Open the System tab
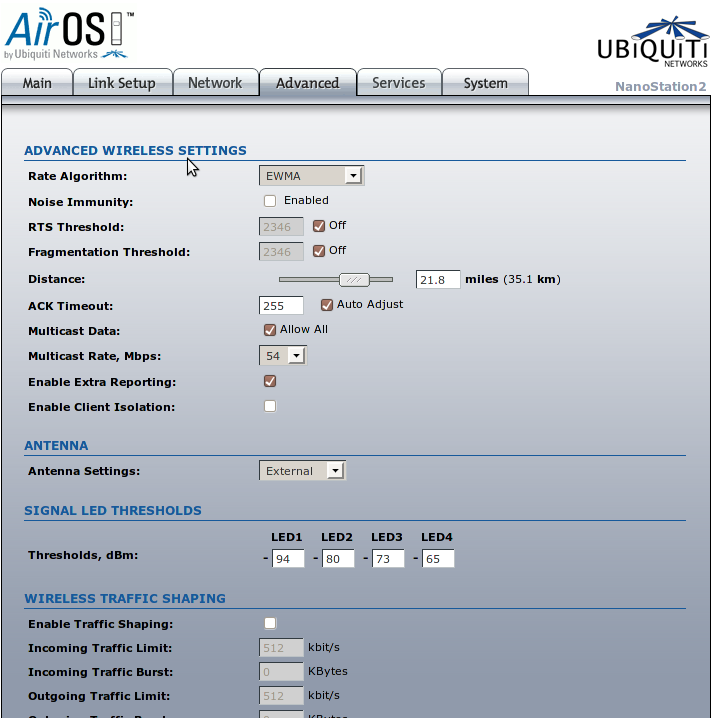The image size is (712, 718). (x=485, y=83)
